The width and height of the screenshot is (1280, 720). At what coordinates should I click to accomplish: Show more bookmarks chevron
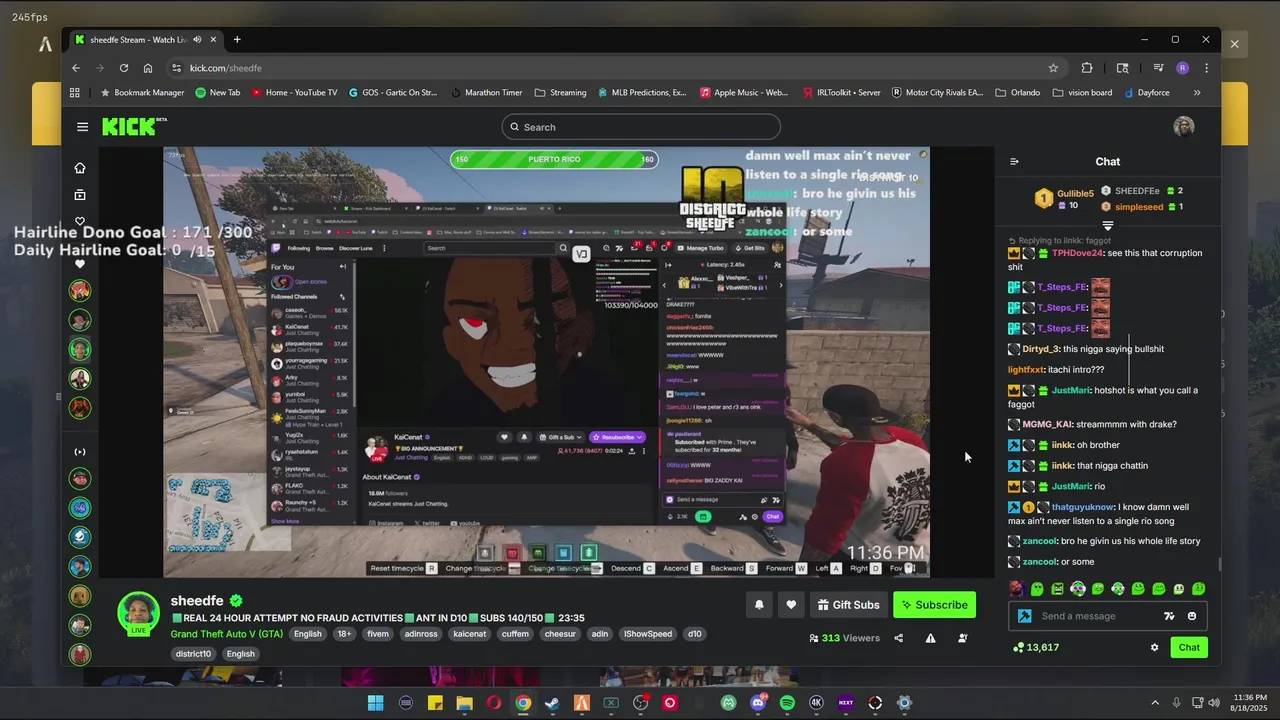[1197, 93]
